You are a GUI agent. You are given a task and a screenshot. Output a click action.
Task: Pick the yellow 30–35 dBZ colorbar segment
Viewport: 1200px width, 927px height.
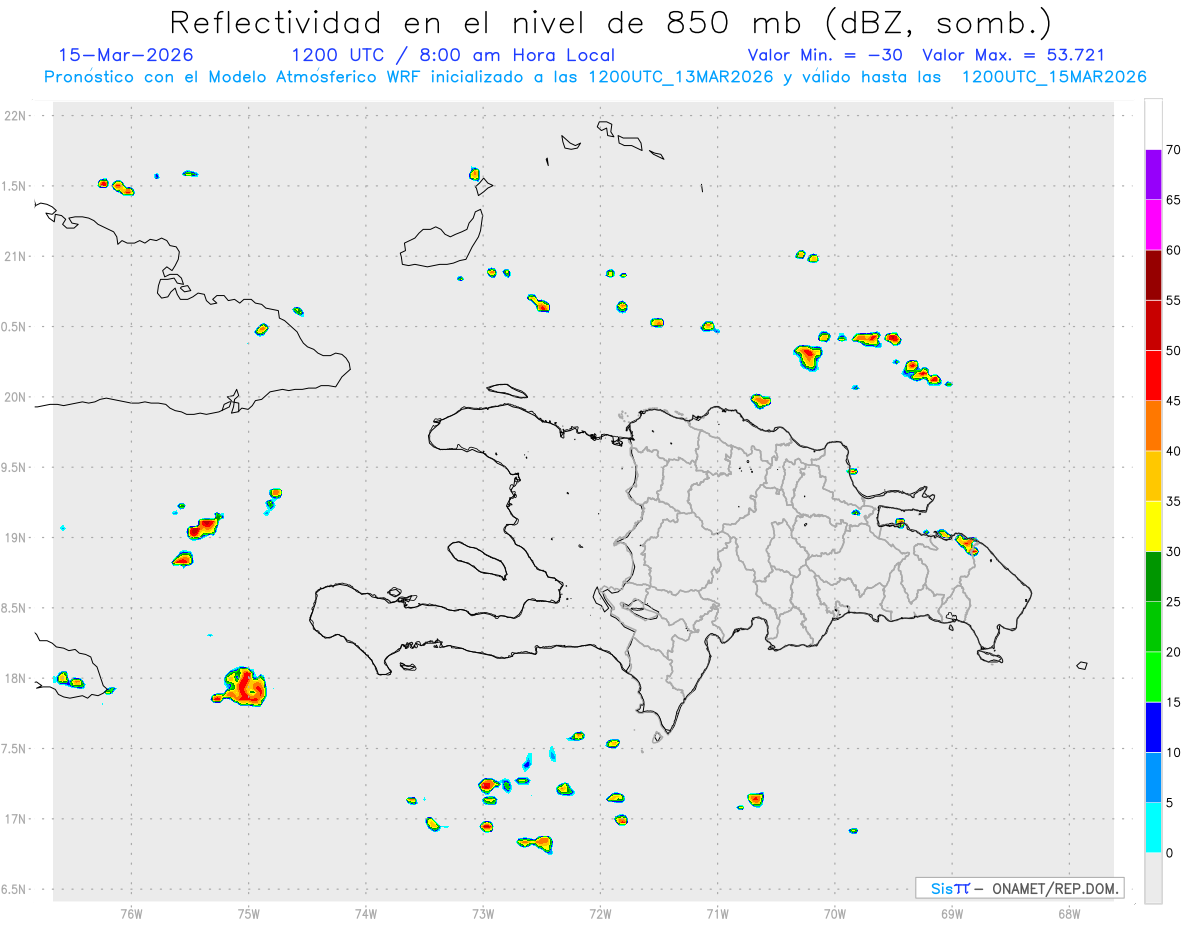coord(1153,527)
